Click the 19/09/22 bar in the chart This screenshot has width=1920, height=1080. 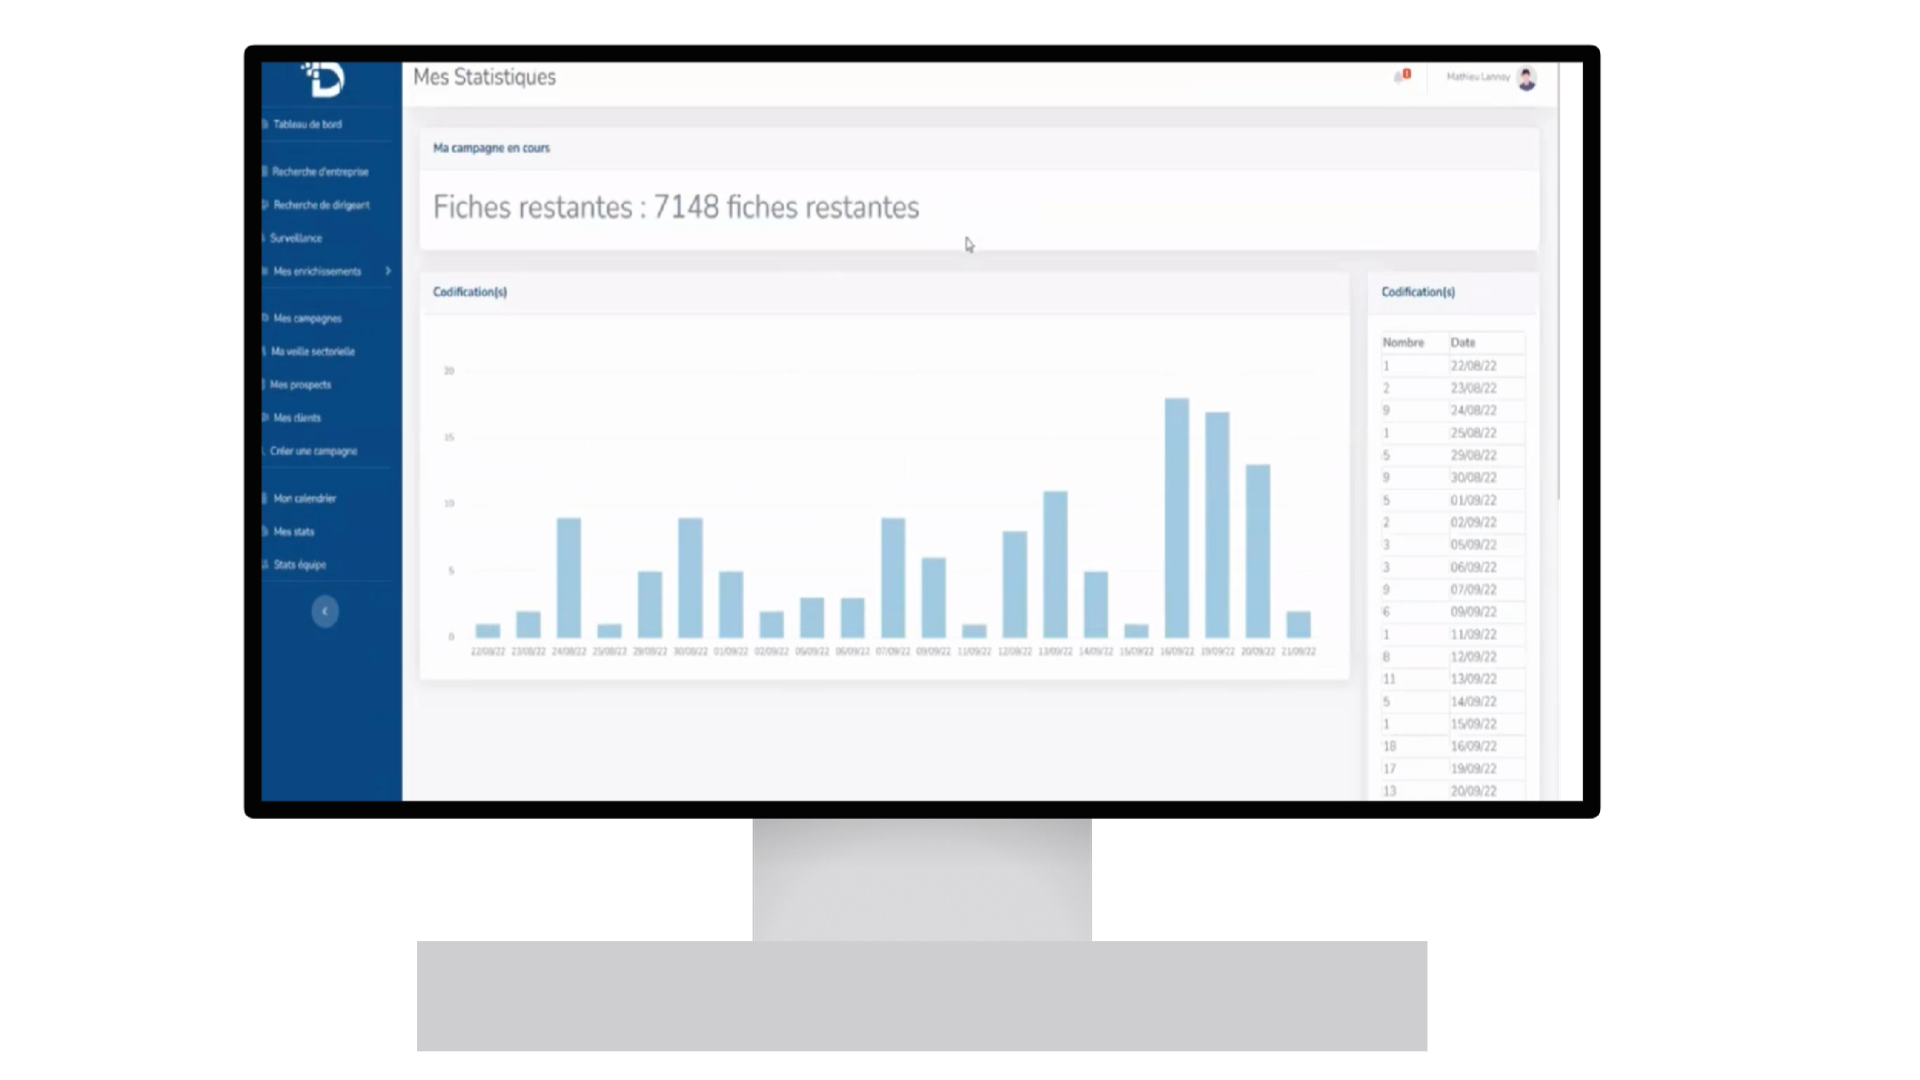click(x=1217, y=525)
